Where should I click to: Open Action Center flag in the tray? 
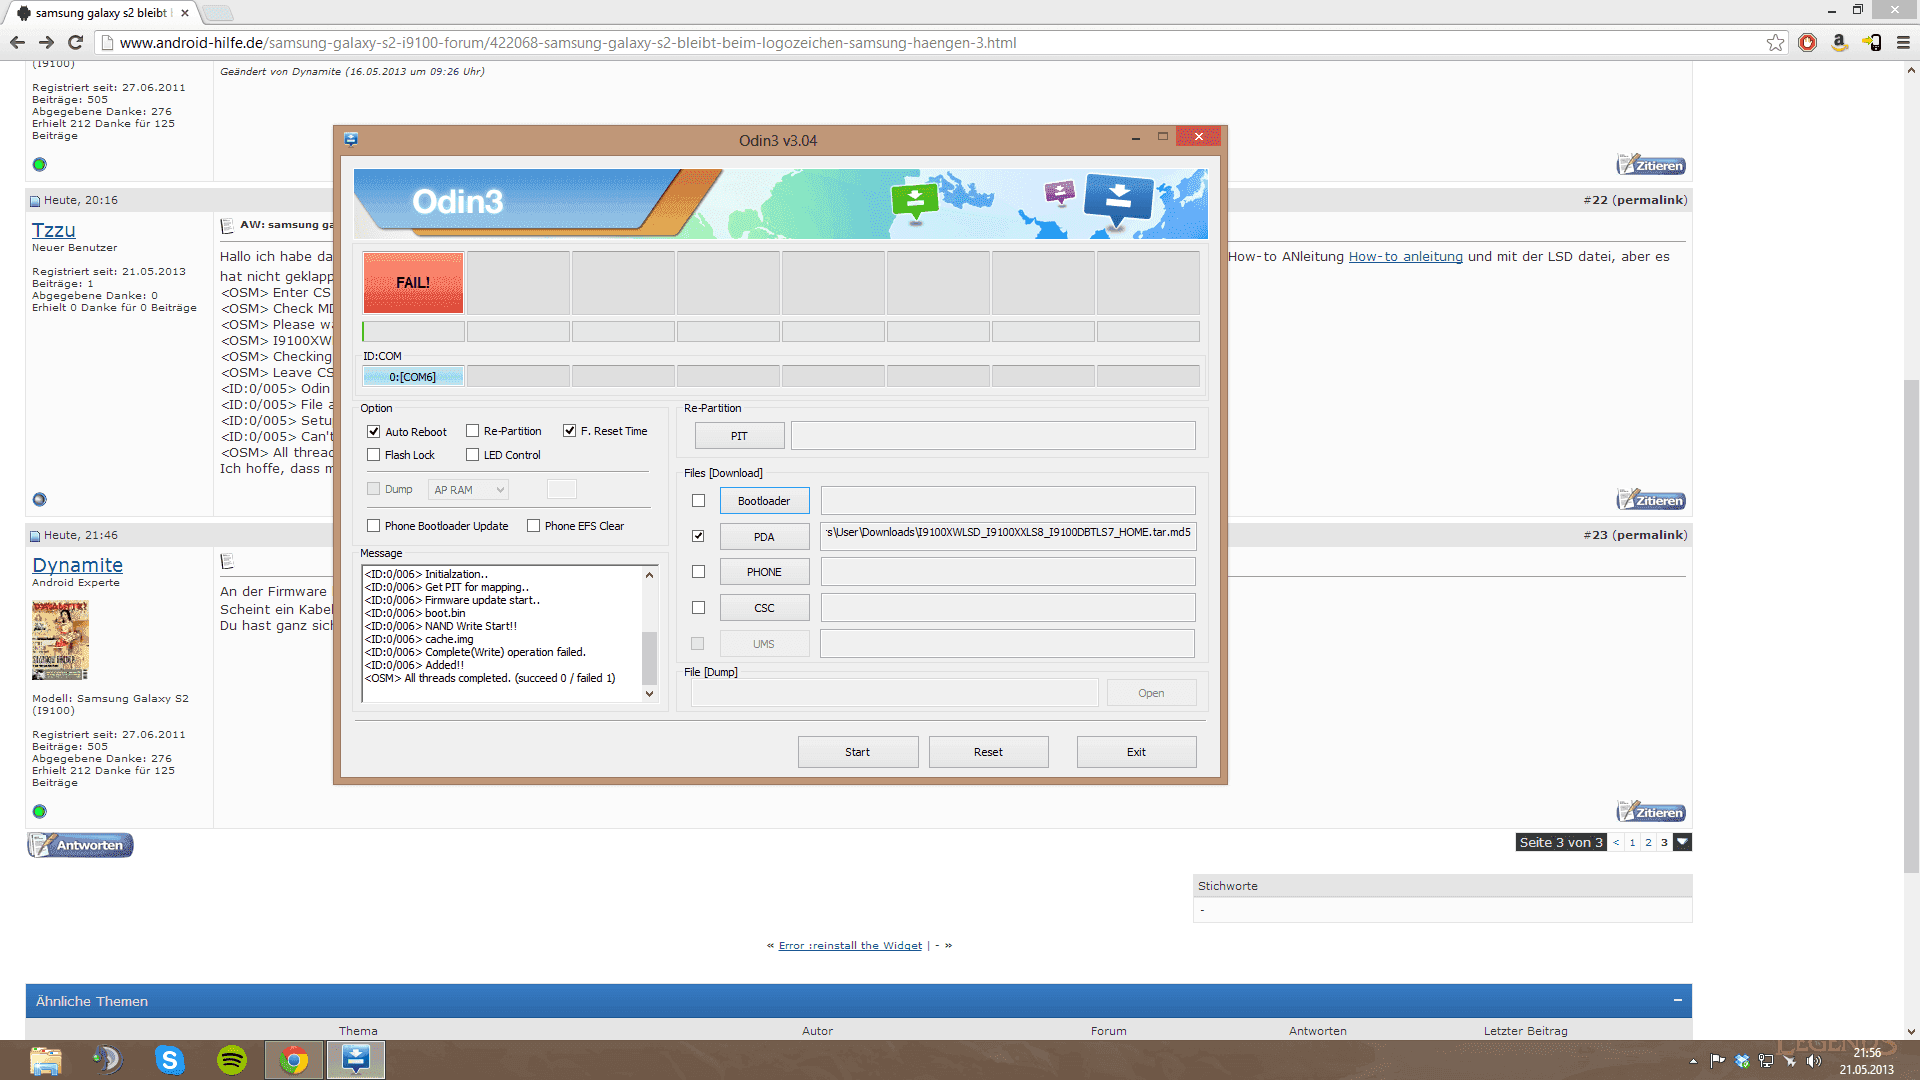pyautogui.click(x=1717, y=1061)
